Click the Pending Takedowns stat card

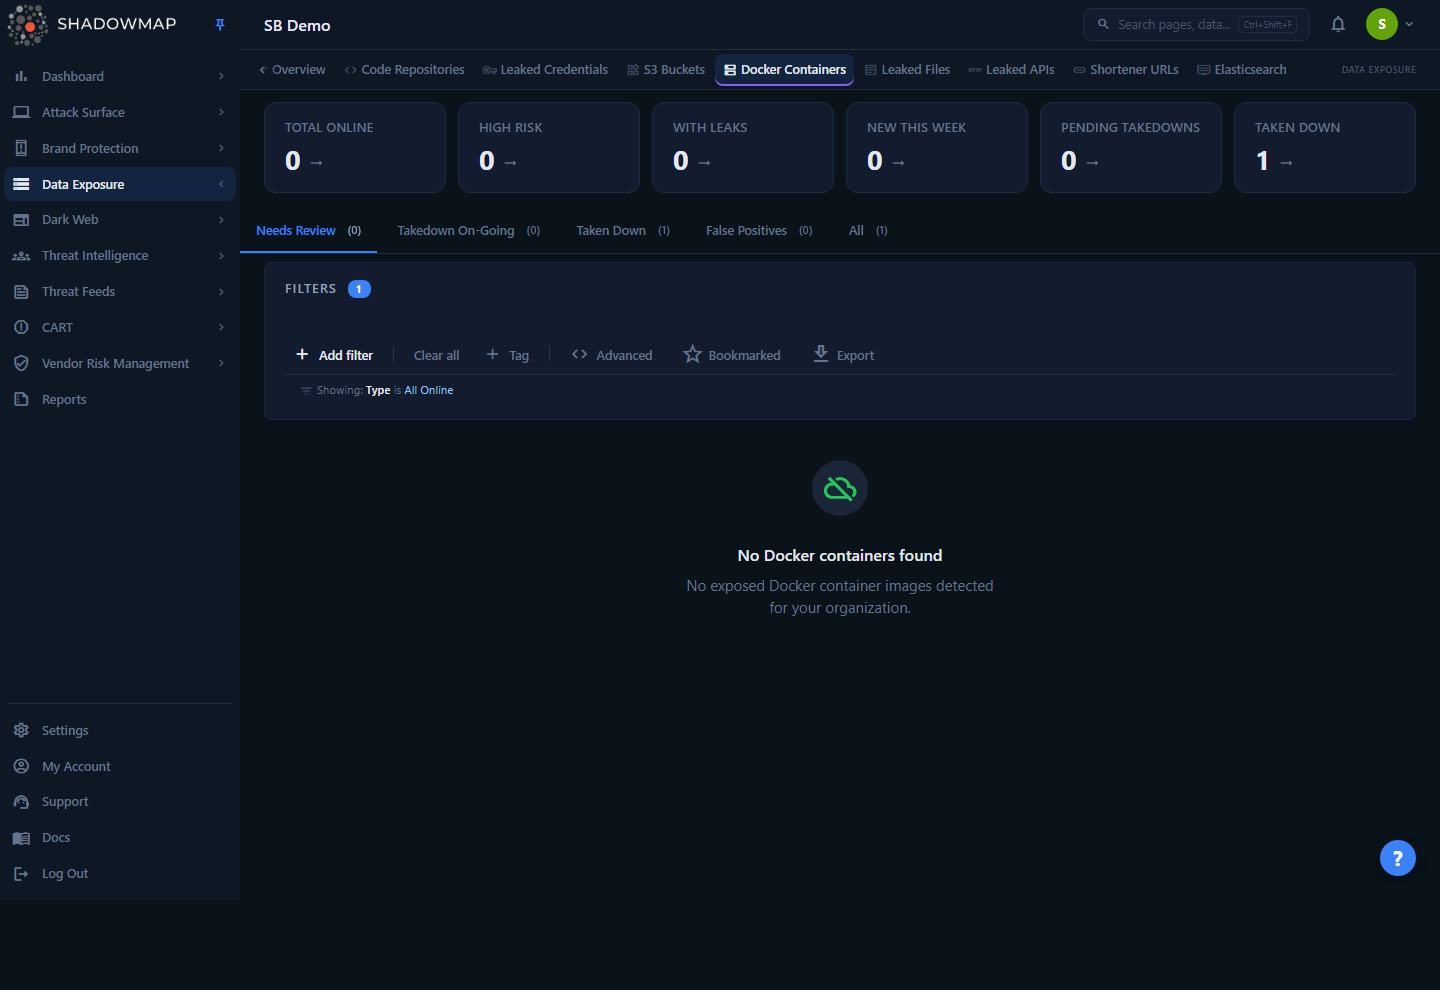[1131, 147]
